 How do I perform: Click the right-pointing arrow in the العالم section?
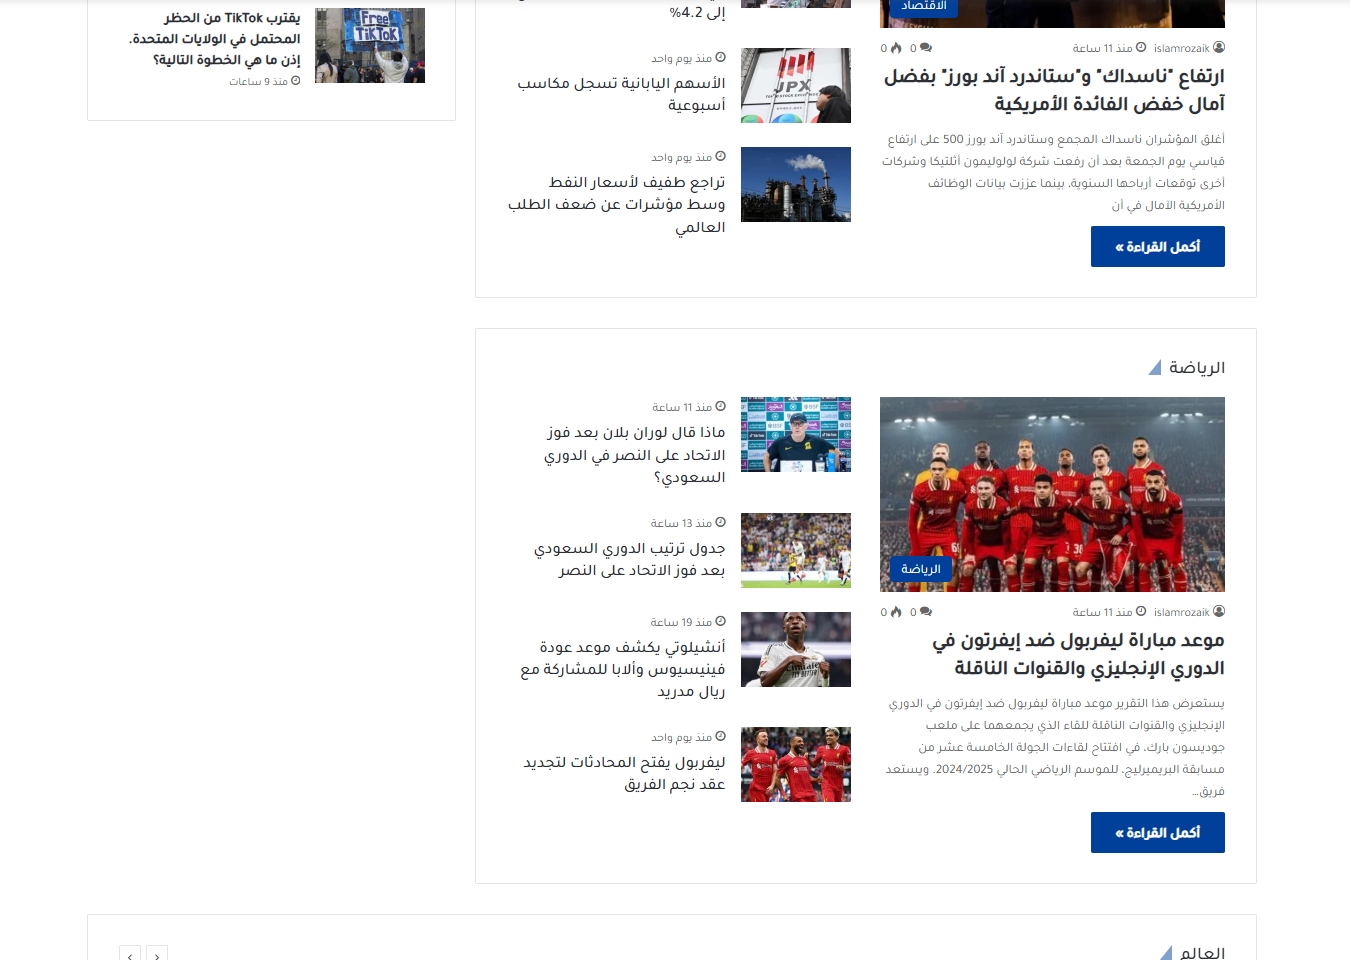tap(157, 956)
